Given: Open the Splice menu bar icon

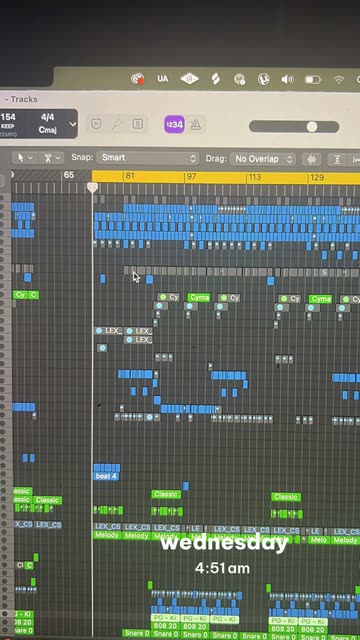Looking at the screenshot, I should pyautogui.click(x=216, y=79).
